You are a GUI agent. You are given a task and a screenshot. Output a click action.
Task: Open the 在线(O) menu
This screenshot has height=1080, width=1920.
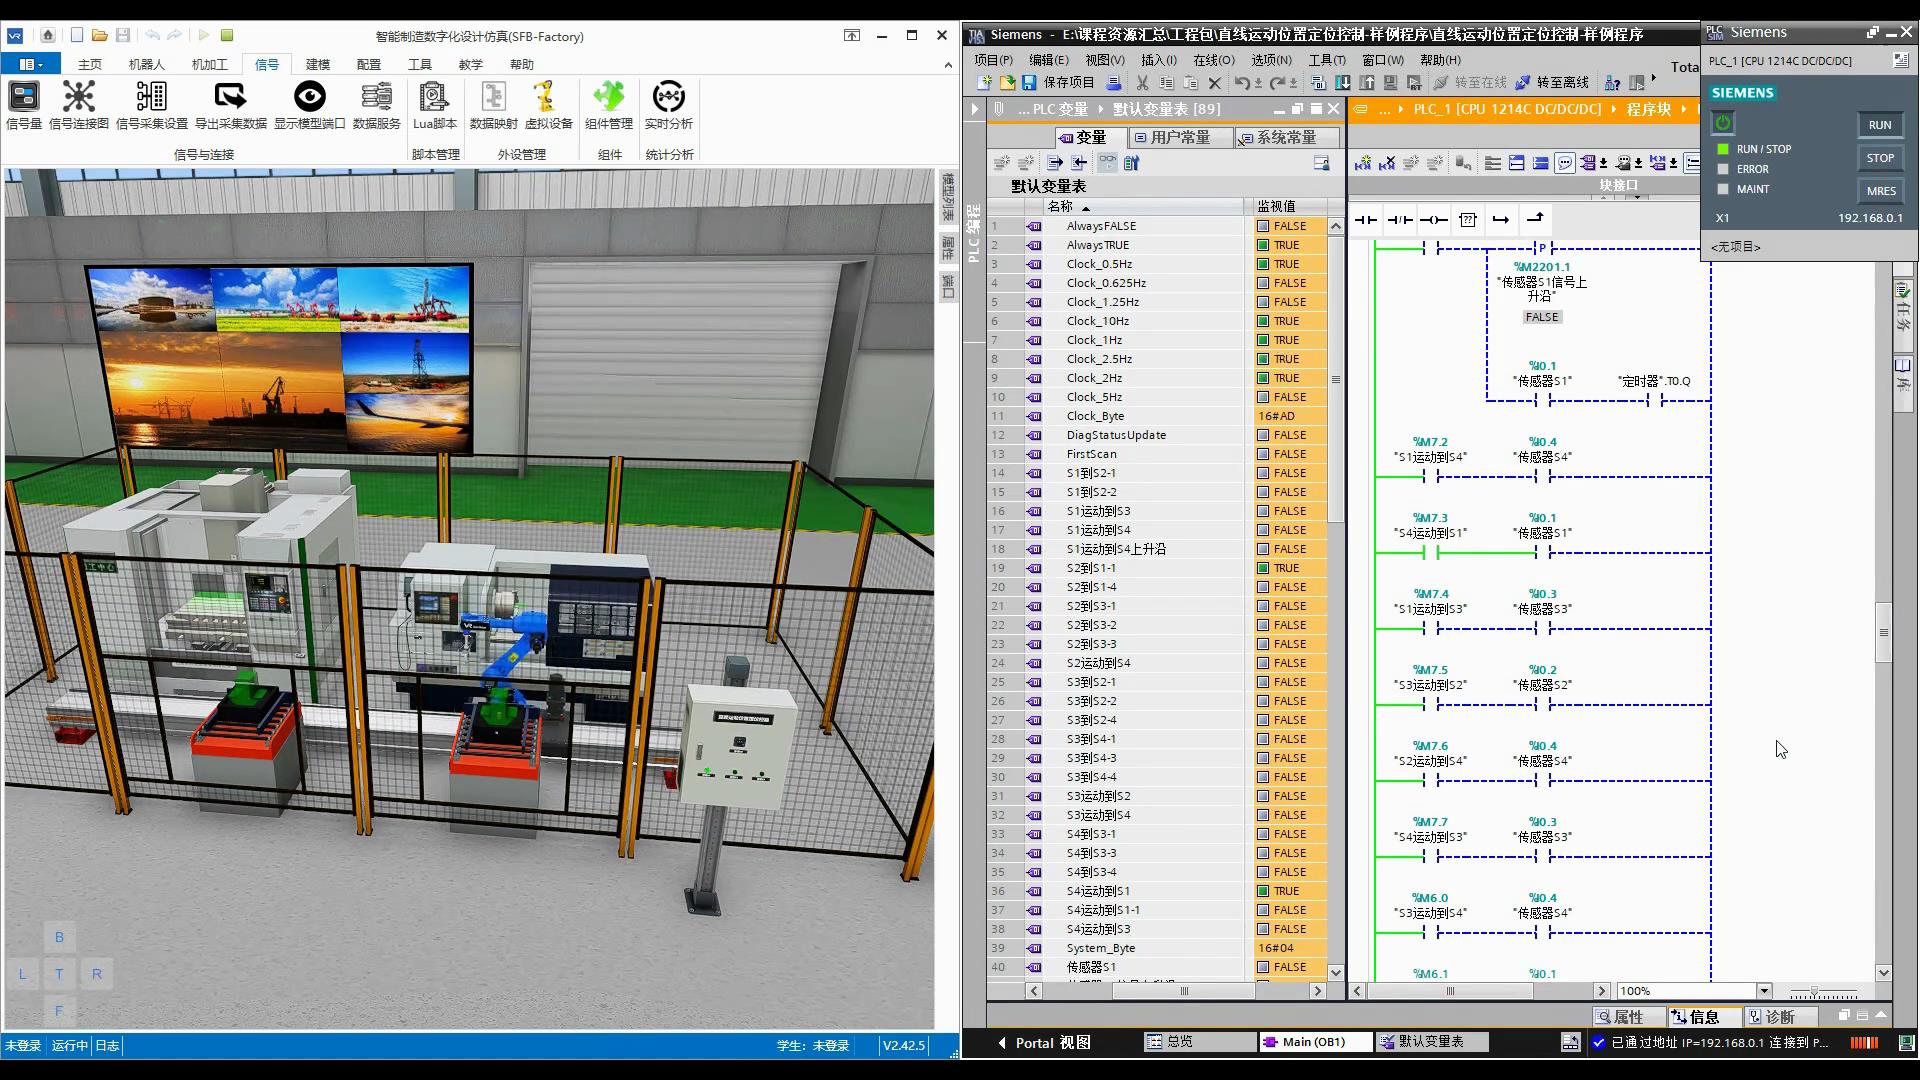tap(1213, 60)
